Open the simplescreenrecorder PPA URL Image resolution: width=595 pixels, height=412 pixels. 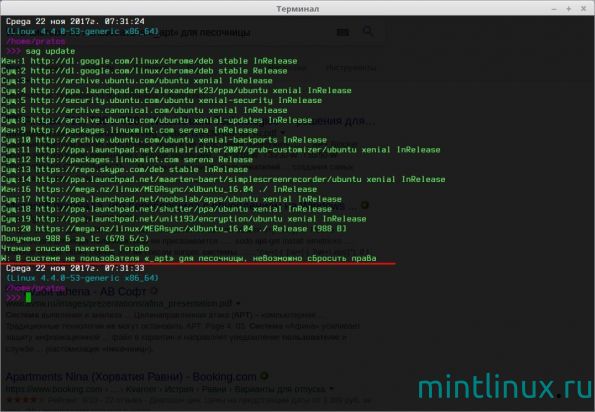[x=198, y=179]
